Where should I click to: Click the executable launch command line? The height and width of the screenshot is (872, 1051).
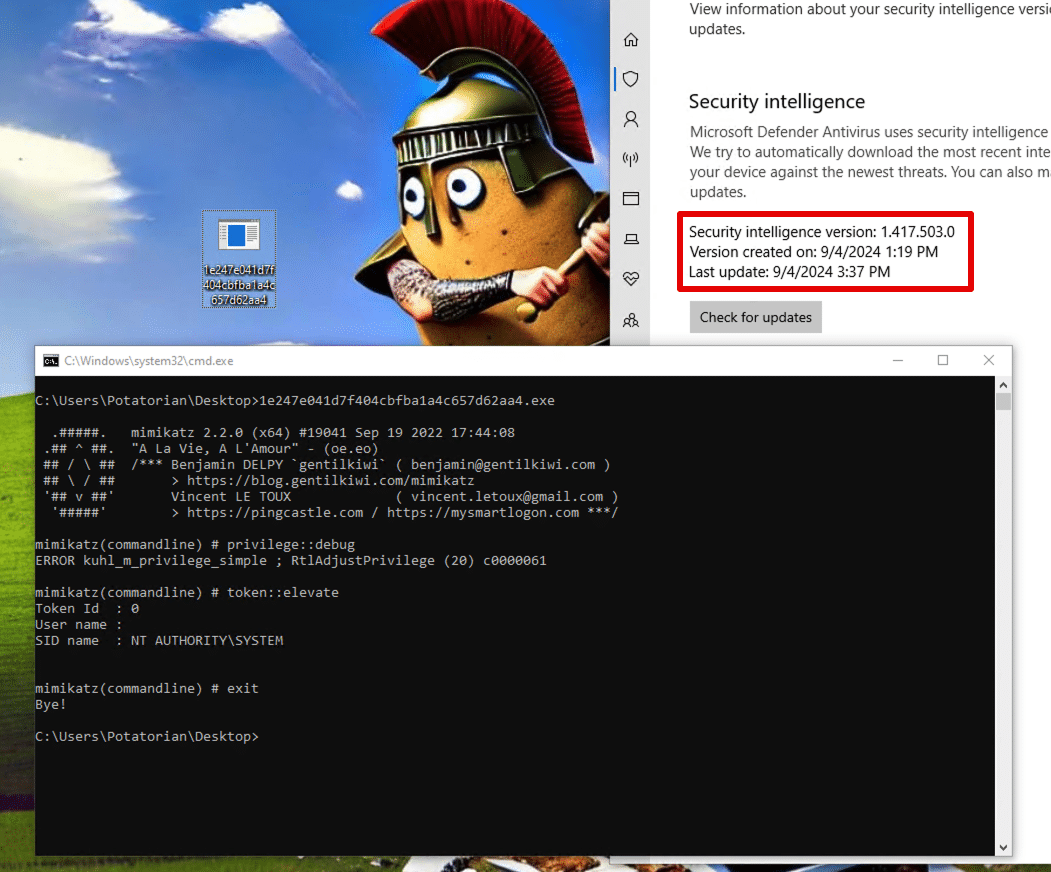pos(295,400)
